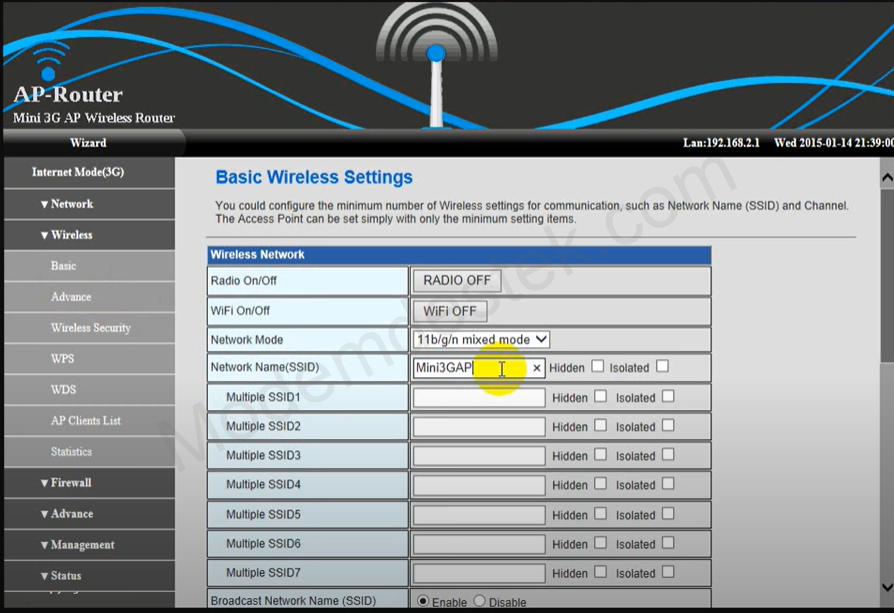Screen dimensions: 894x613
Task: Check Hidden for Network Name(SSID)
Action: (598, 367)
